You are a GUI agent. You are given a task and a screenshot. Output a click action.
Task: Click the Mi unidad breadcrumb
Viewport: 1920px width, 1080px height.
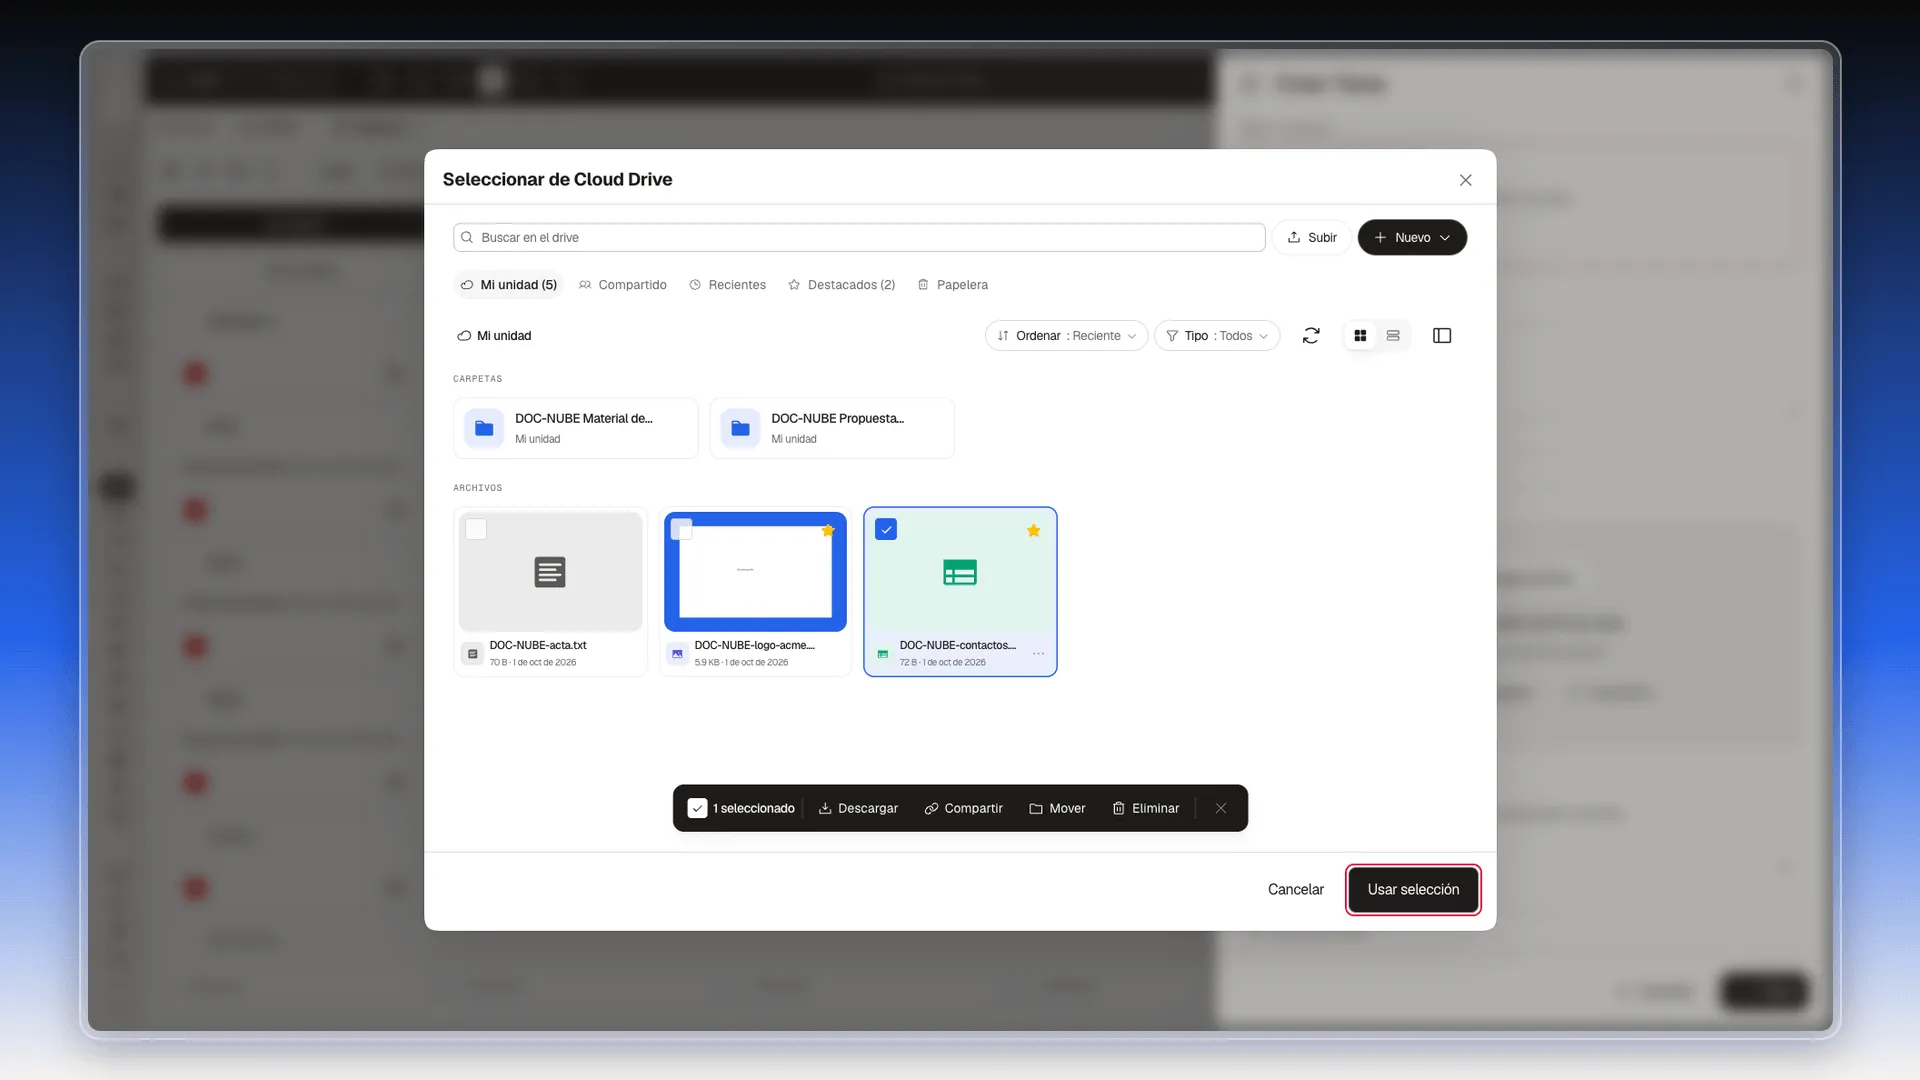494,336
